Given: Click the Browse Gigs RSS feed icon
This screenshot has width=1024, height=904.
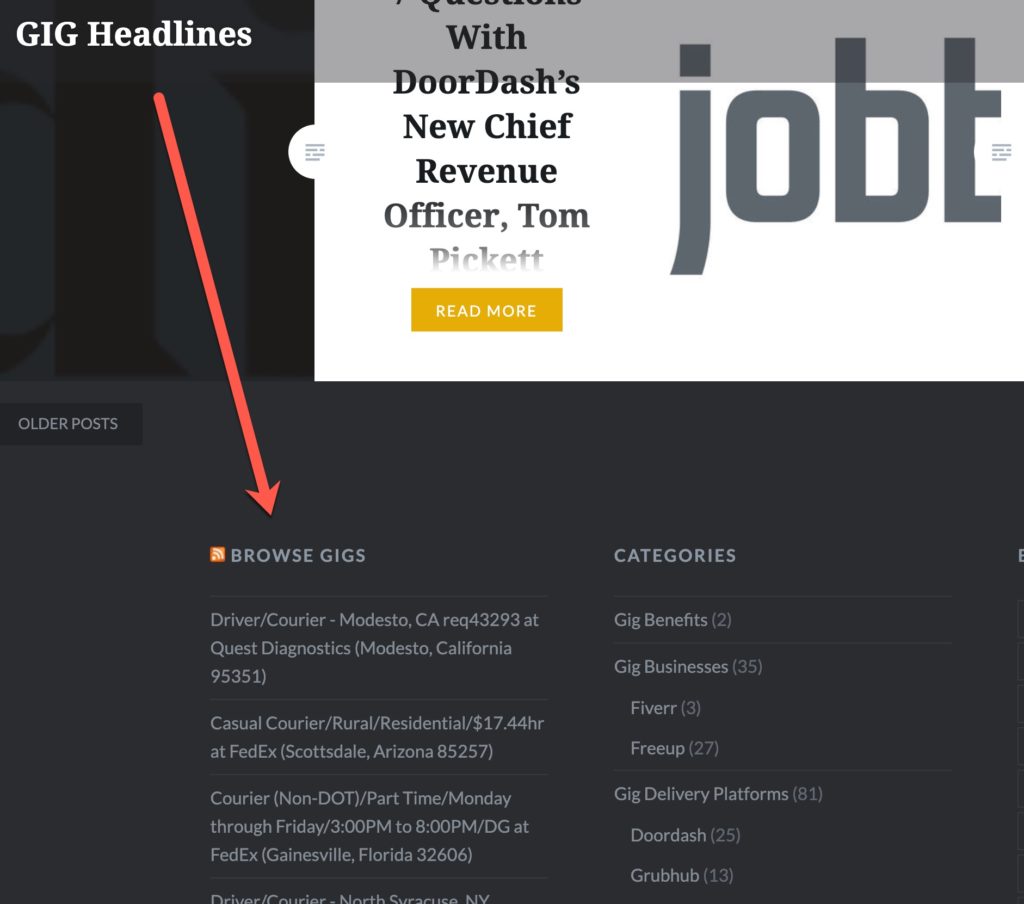Looking at the screenshot, I should click(217, 555).
